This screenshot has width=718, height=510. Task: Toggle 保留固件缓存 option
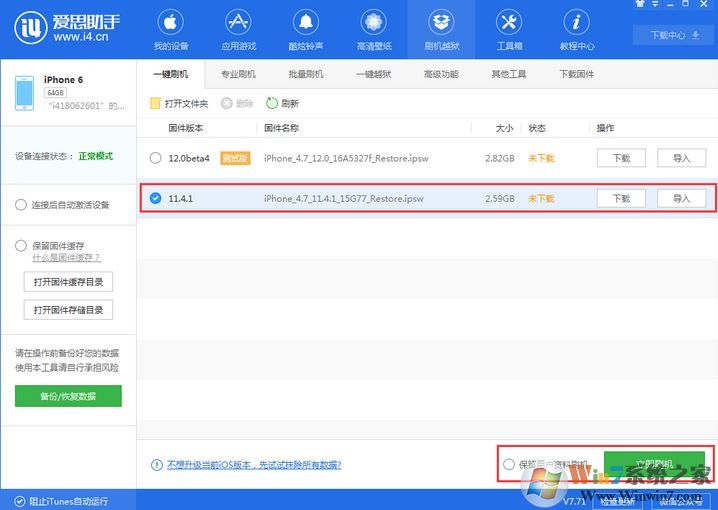point(21,246)
